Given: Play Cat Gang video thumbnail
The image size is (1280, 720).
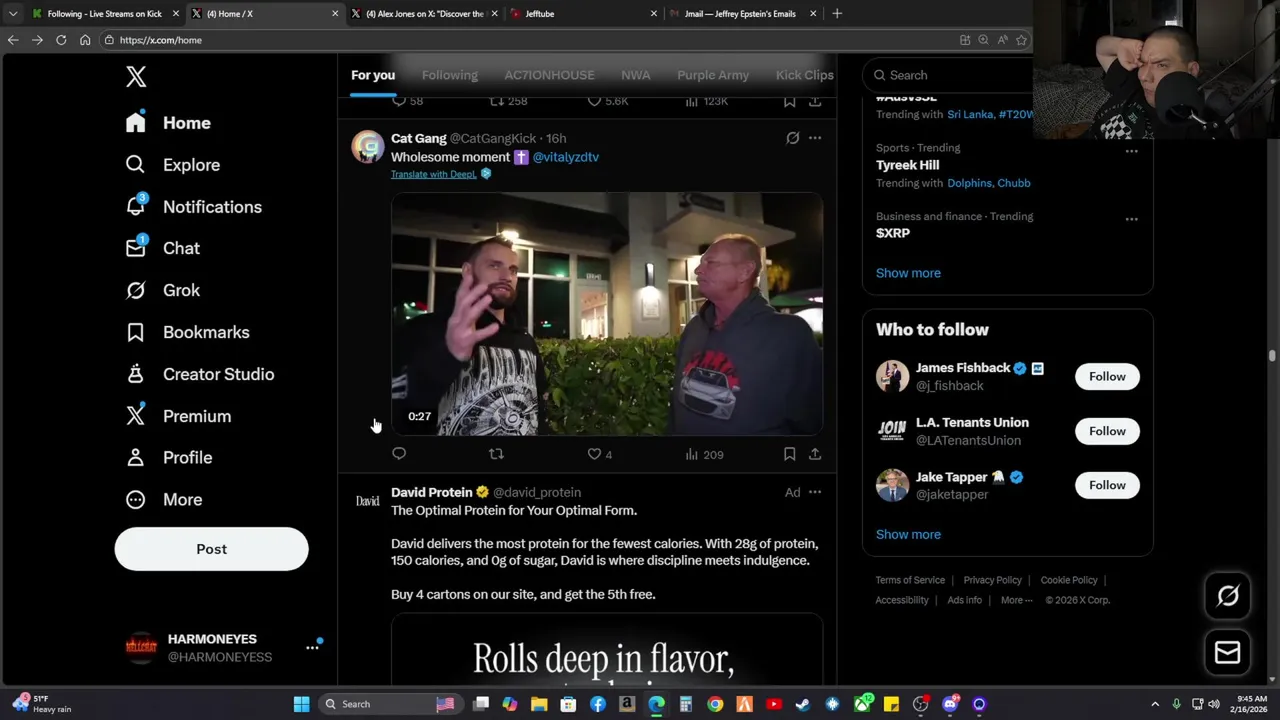Looking at the screenshot, I should [x=607, y=314].
